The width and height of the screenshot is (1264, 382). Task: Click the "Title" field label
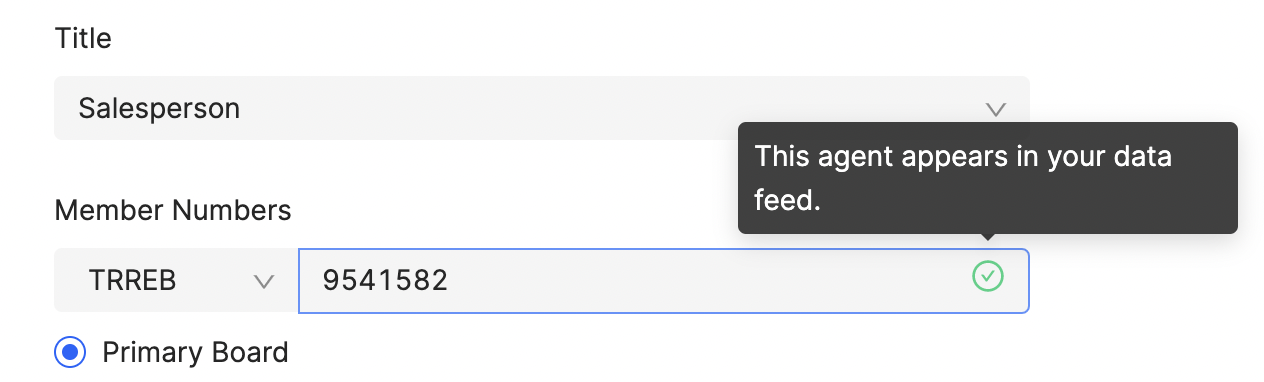point(83,39)
